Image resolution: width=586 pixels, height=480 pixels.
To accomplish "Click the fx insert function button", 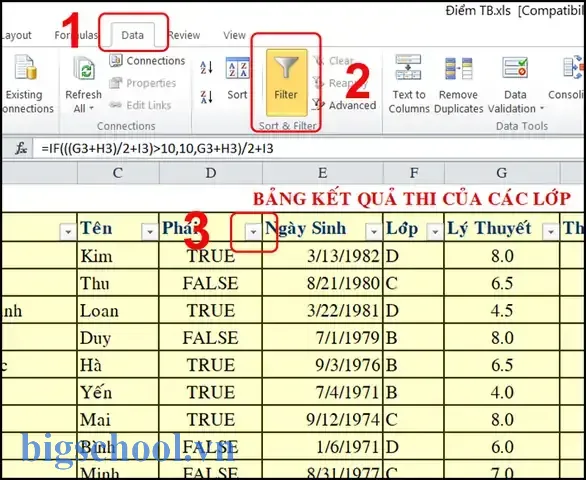I will pos(21,149).
